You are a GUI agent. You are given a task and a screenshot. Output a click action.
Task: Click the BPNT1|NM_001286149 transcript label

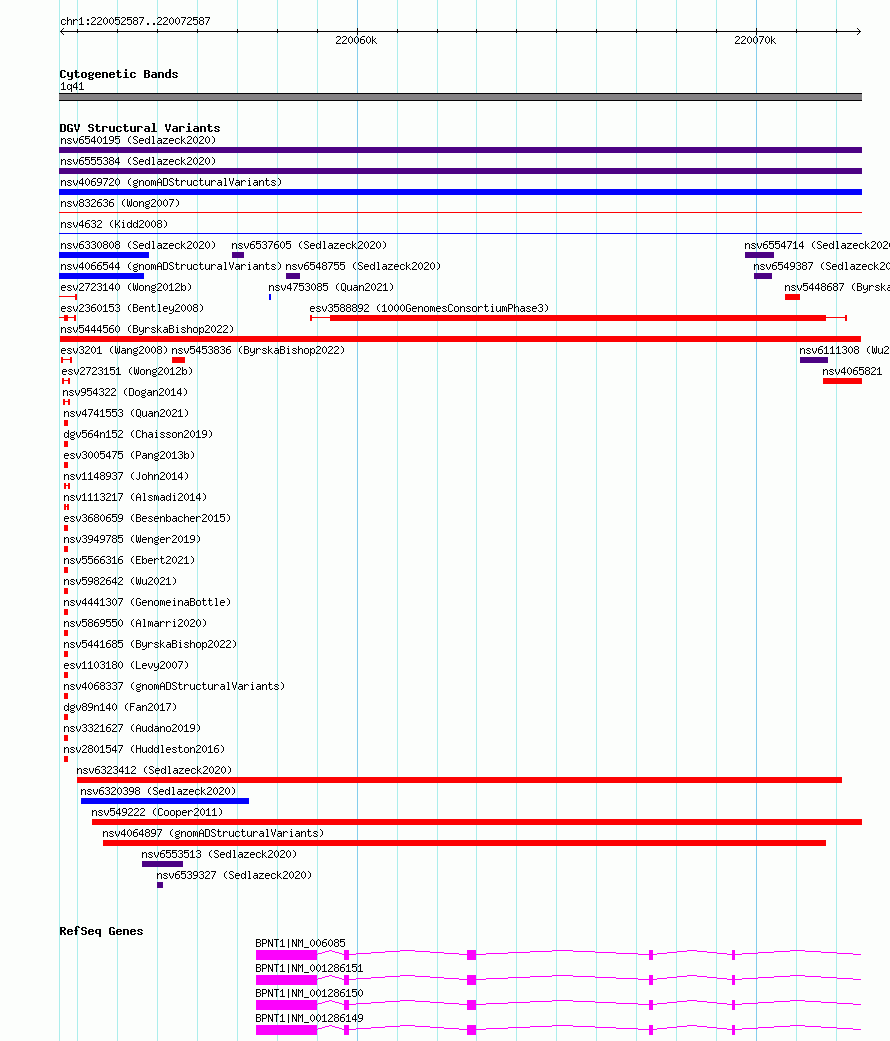click(309, 1018)
